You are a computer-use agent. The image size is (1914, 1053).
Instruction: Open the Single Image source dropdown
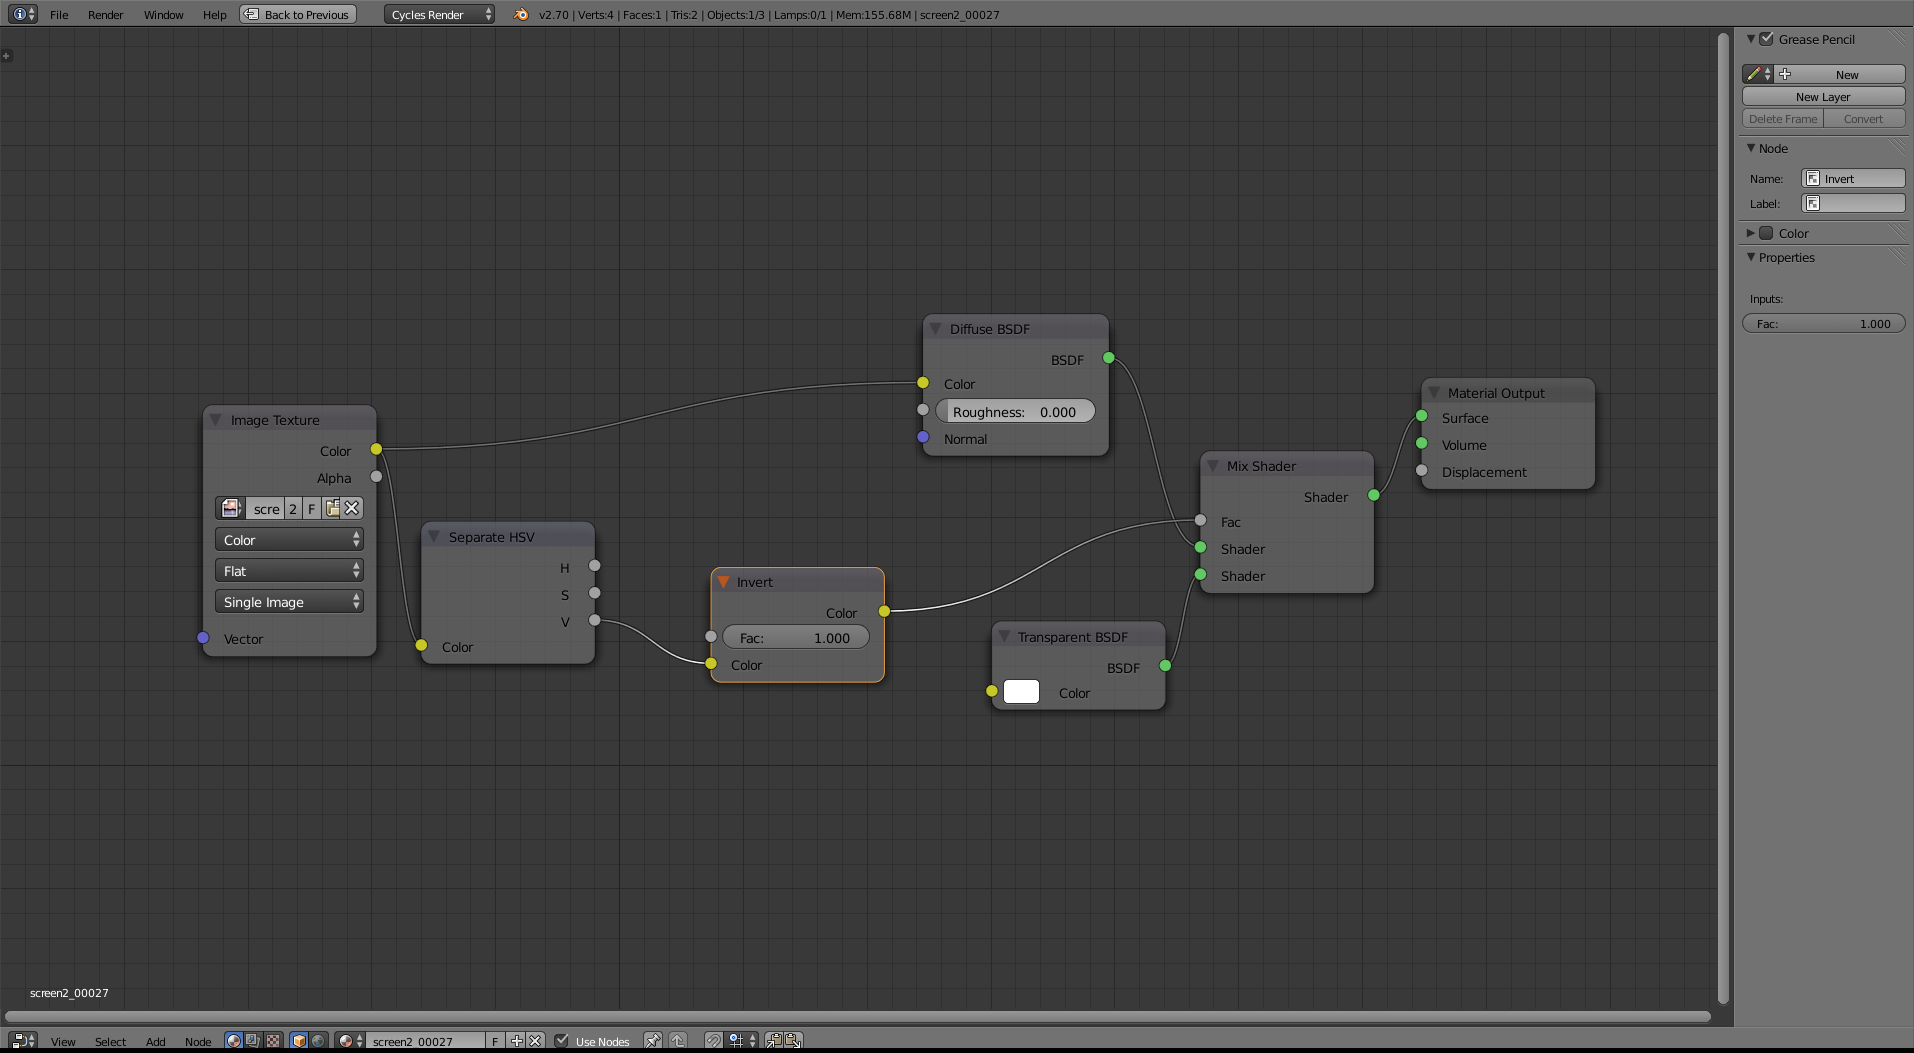pyautogui.click(x=289, y=602)
